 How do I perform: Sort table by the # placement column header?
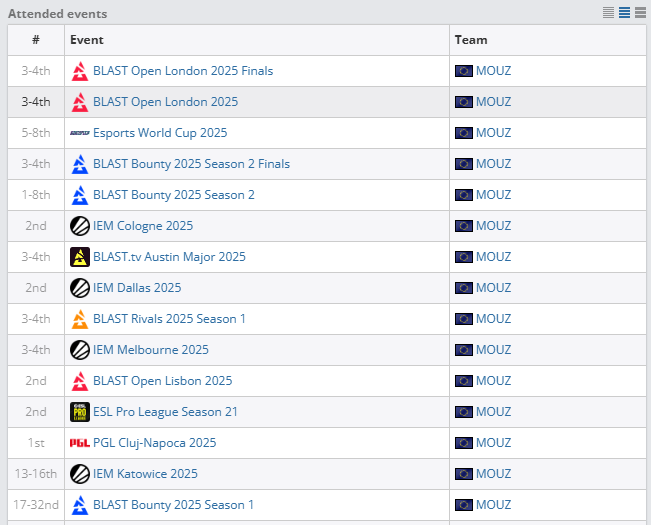click(x=36, y=40)
